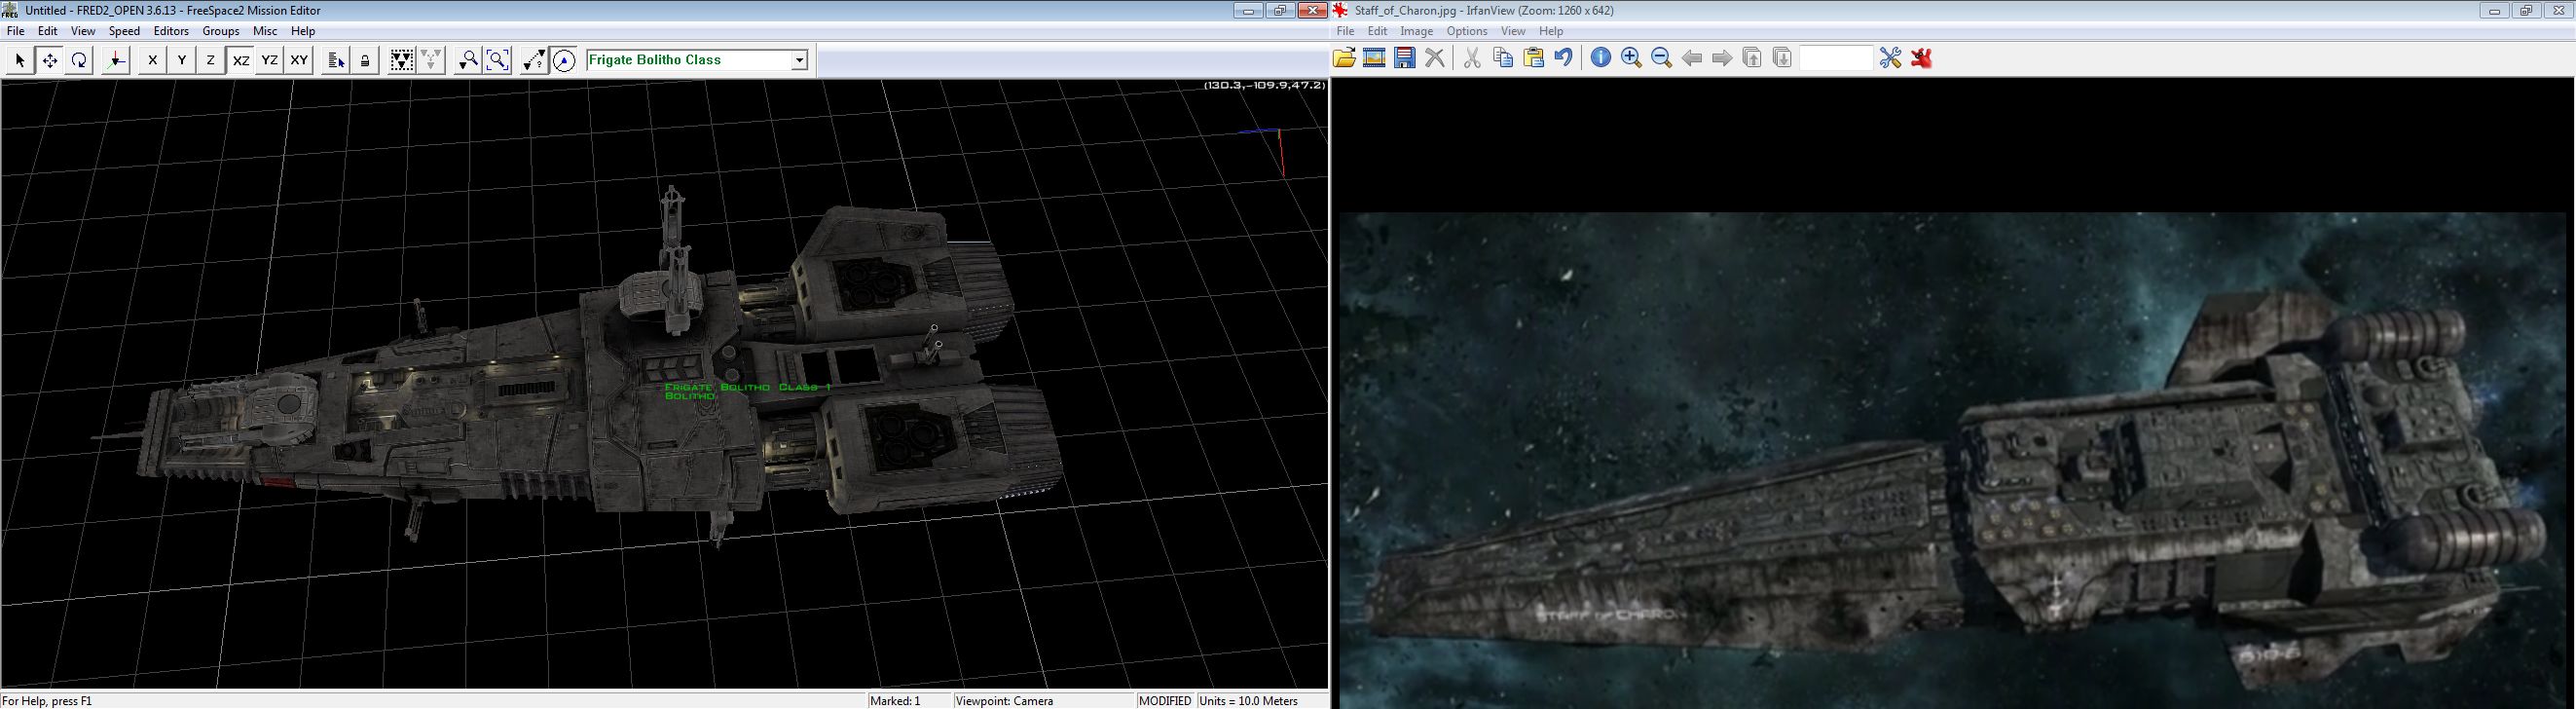Toggle show distances icon

pos(534,60)
